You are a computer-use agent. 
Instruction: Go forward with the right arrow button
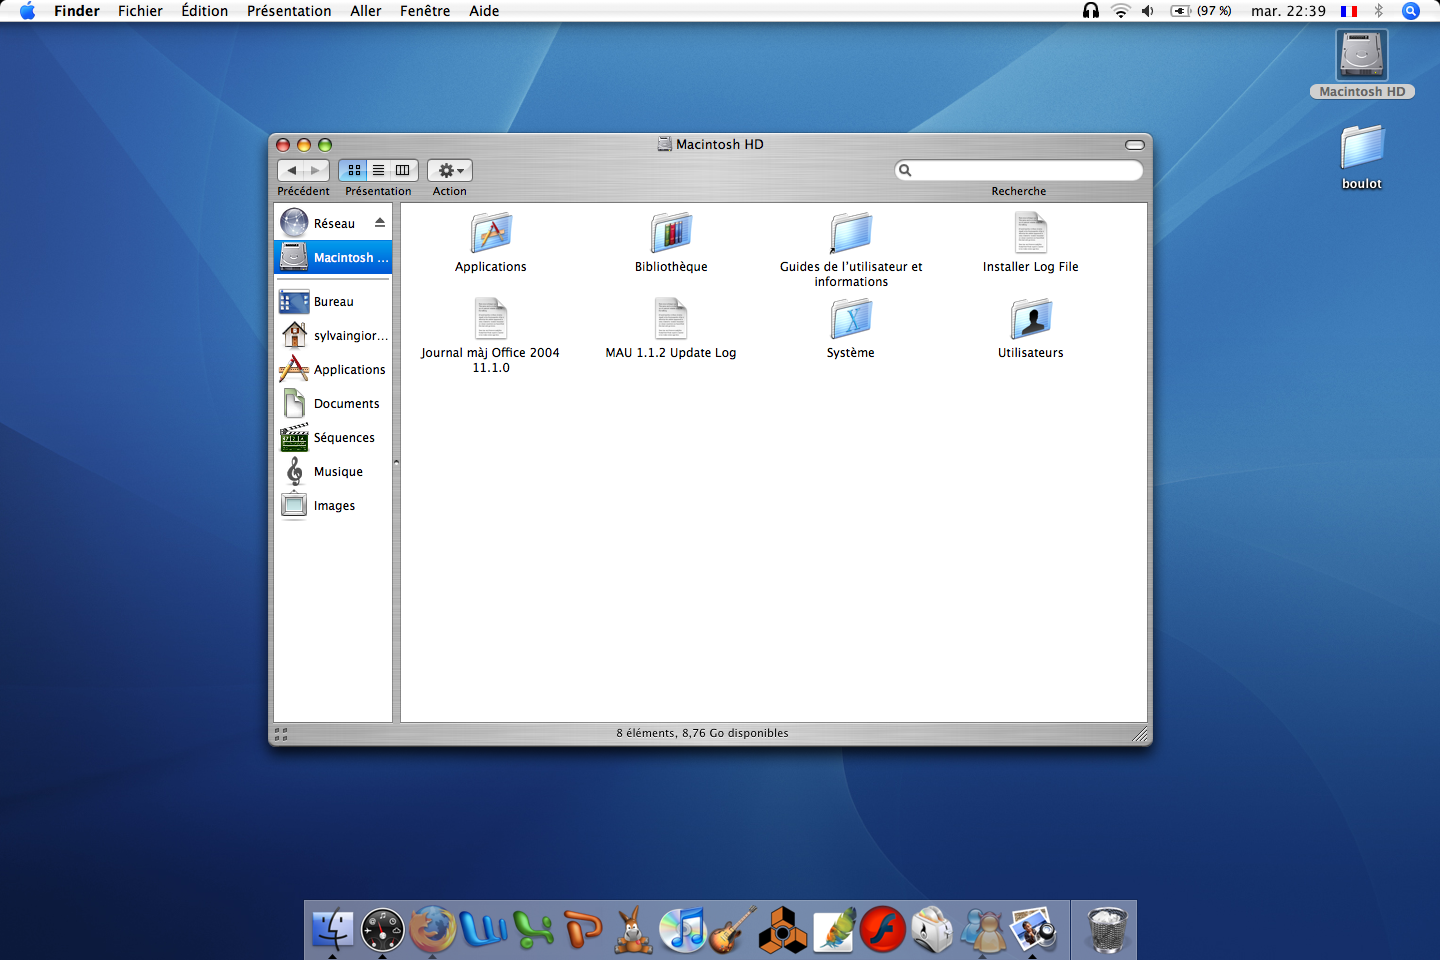point(316,170)
